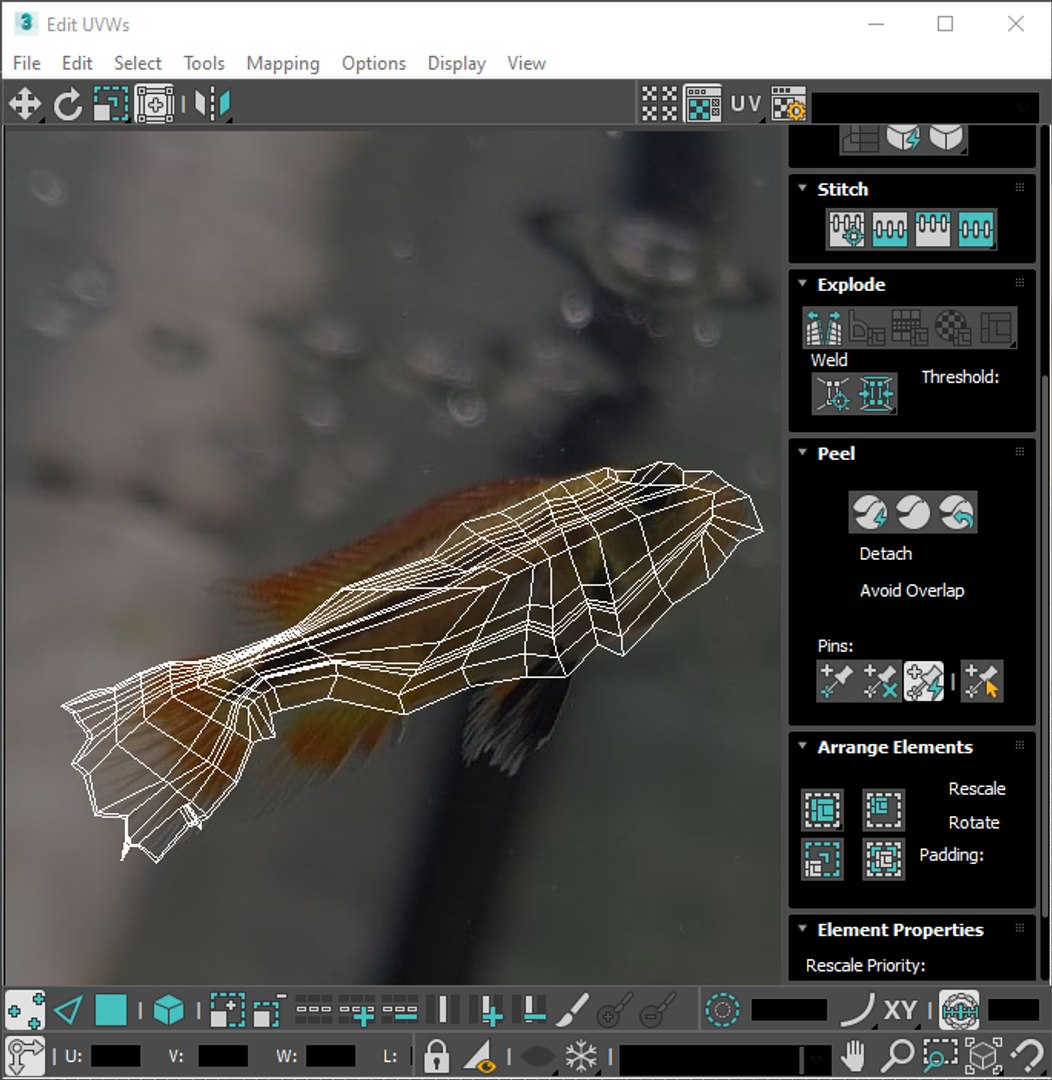1052x1080 pixels.
Task: Toggle Show Map in dialog button
Action: (702, 105)
